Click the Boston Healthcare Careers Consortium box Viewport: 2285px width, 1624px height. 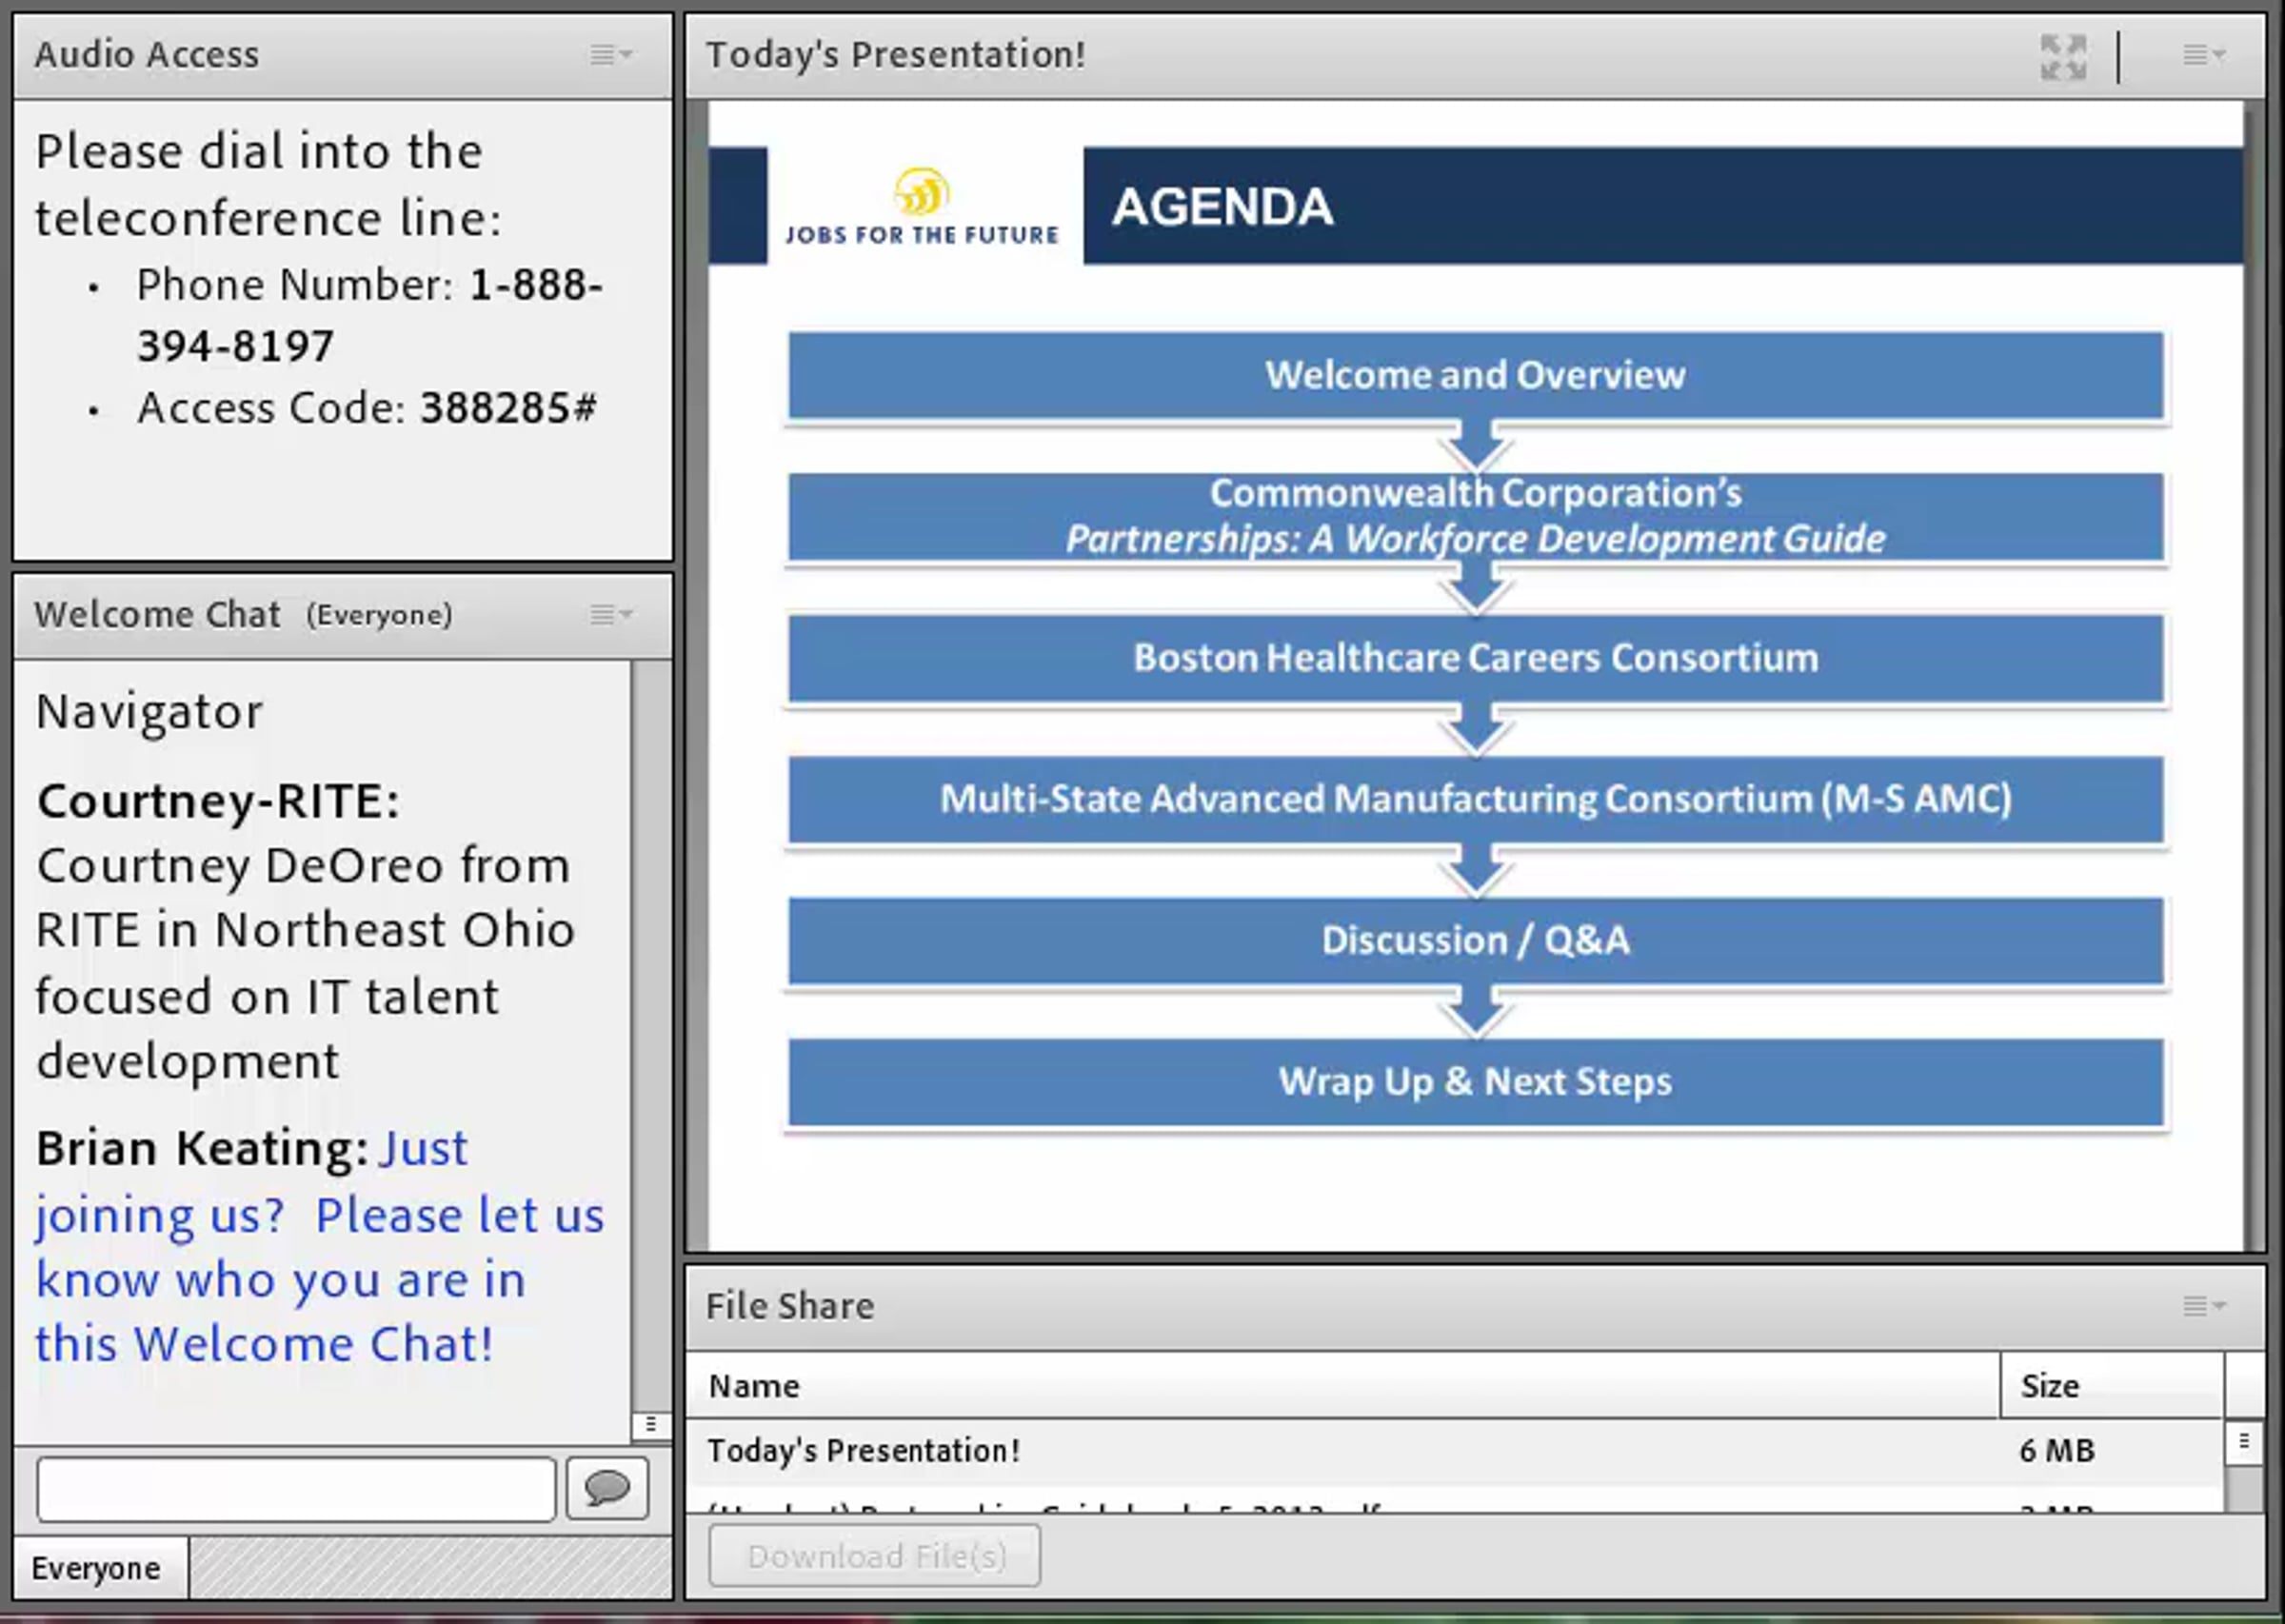(x=1475, y=658)
